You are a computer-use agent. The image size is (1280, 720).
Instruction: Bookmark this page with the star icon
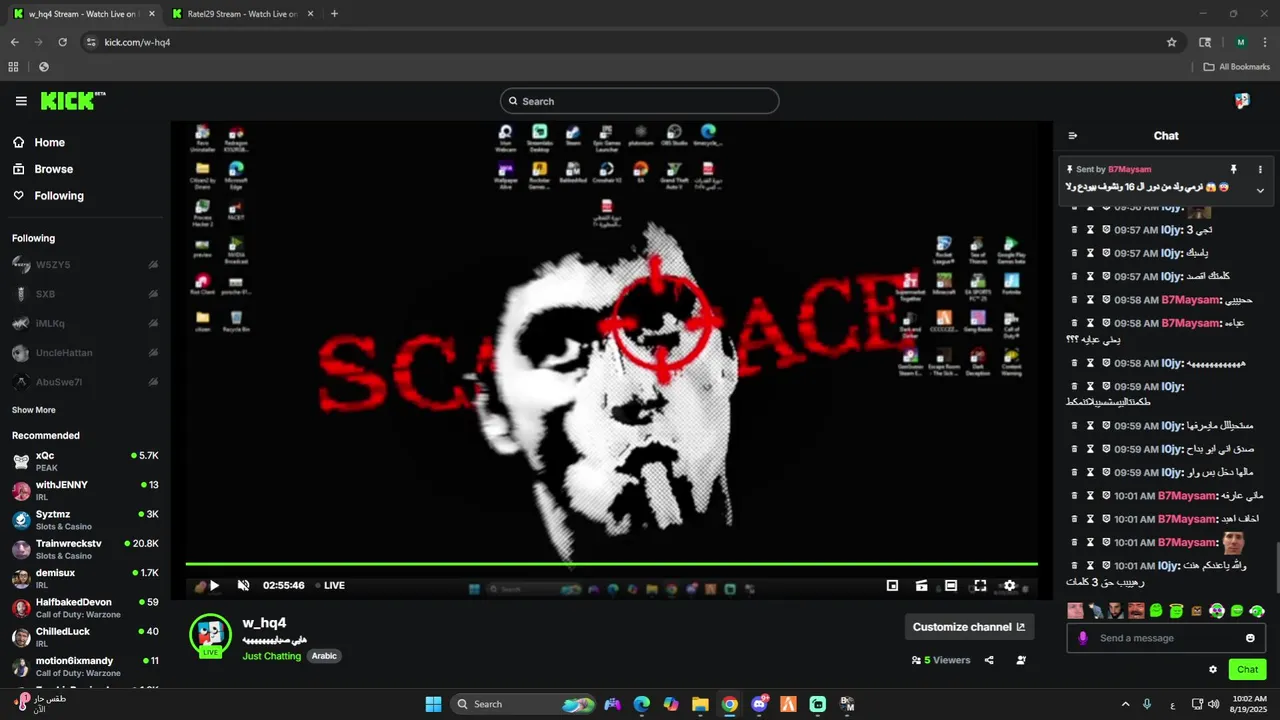[1171, 42]
